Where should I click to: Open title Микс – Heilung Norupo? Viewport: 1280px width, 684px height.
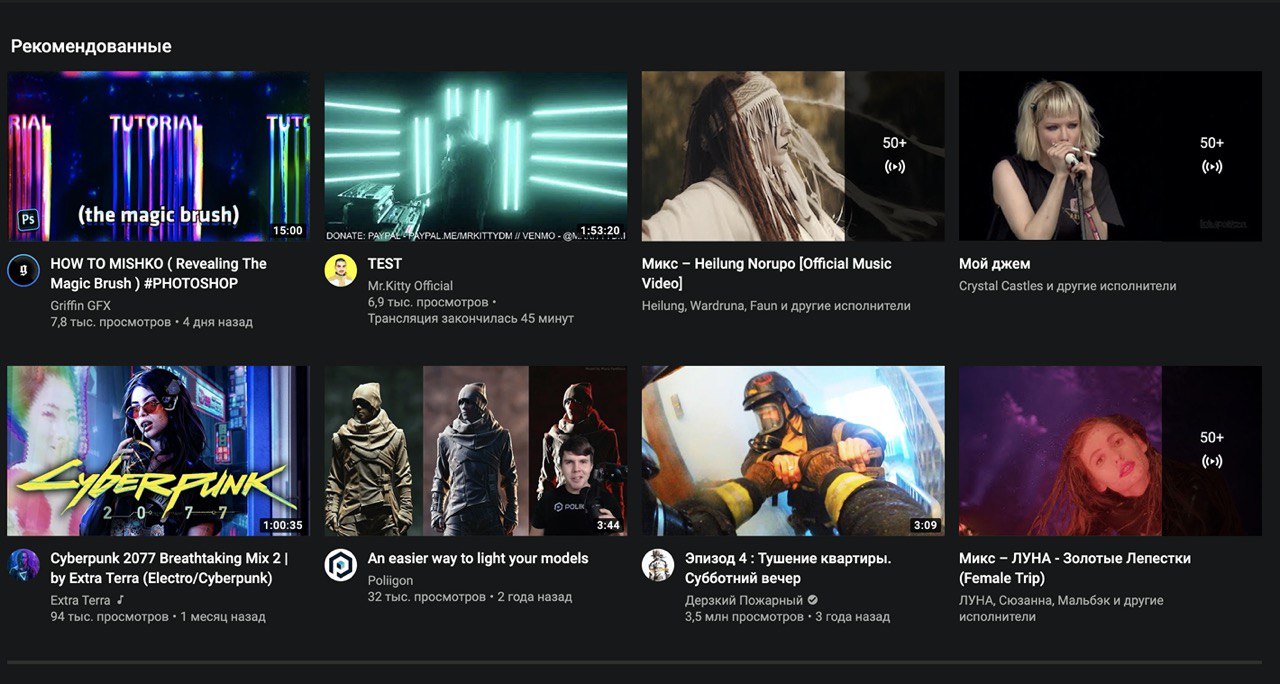(x=766, y=273)
